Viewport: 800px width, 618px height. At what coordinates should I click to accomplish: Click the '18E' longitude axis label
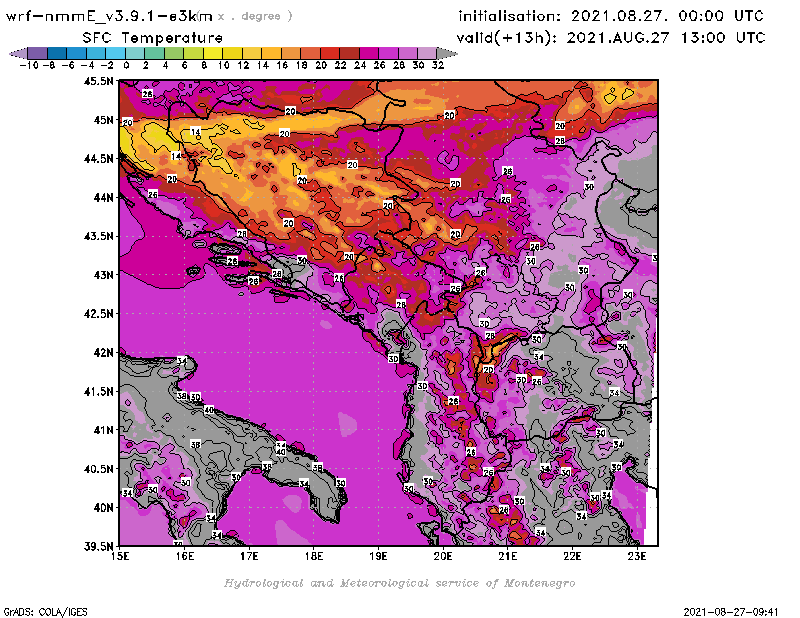tap(314, 556)
